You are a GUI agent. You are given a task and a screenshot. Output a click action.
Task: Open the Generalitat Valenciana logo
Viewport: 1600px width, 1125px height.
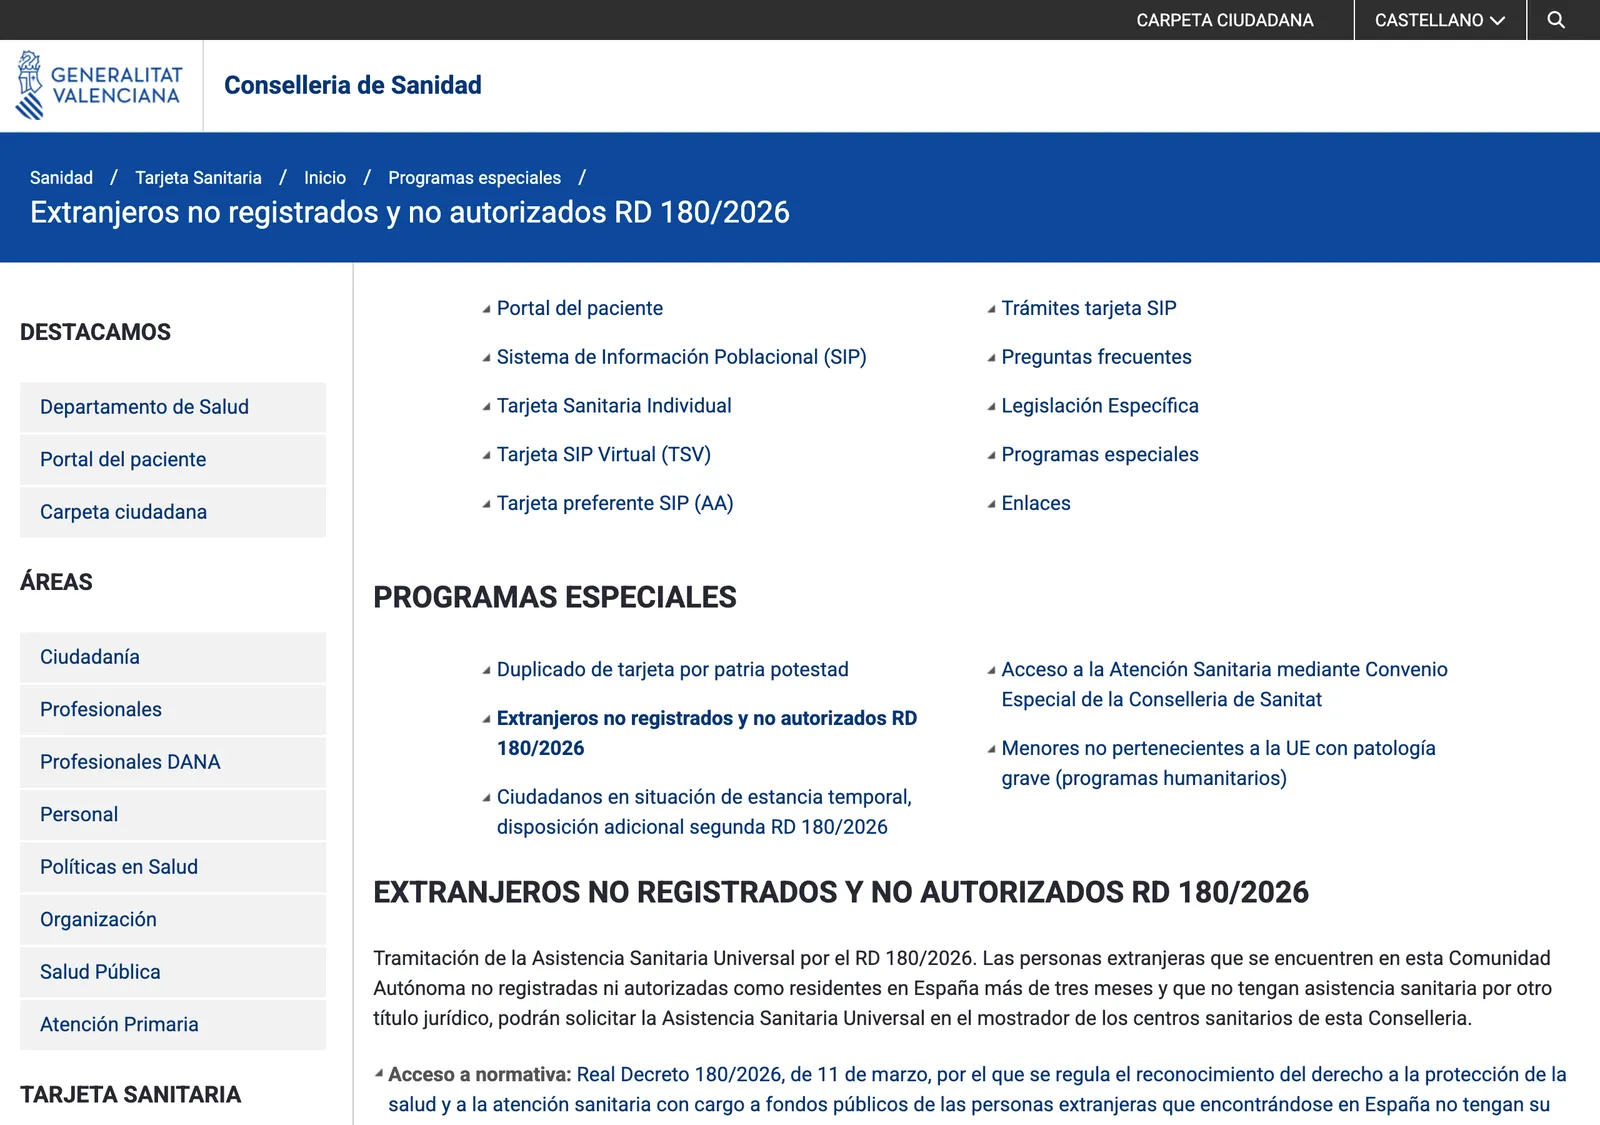tap(100, 86)
